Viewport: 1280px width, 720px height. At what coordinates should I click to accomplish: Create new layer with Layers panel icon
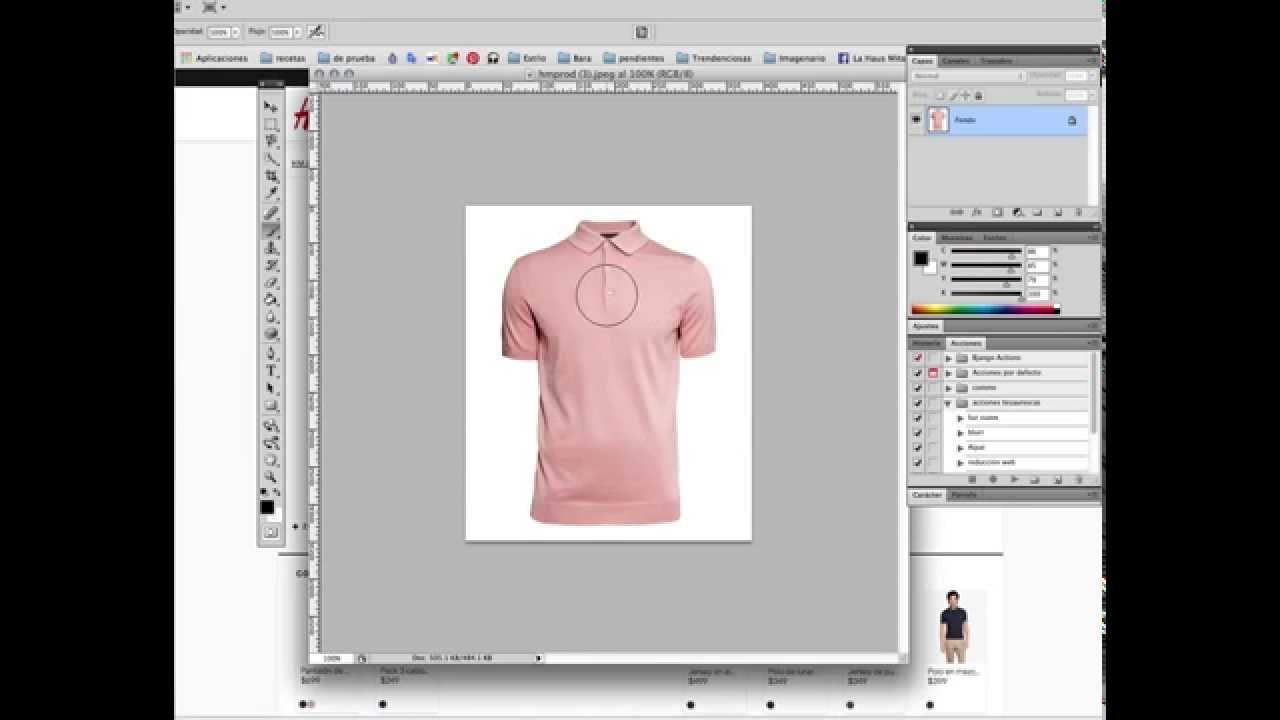(x=1057, y=212)
